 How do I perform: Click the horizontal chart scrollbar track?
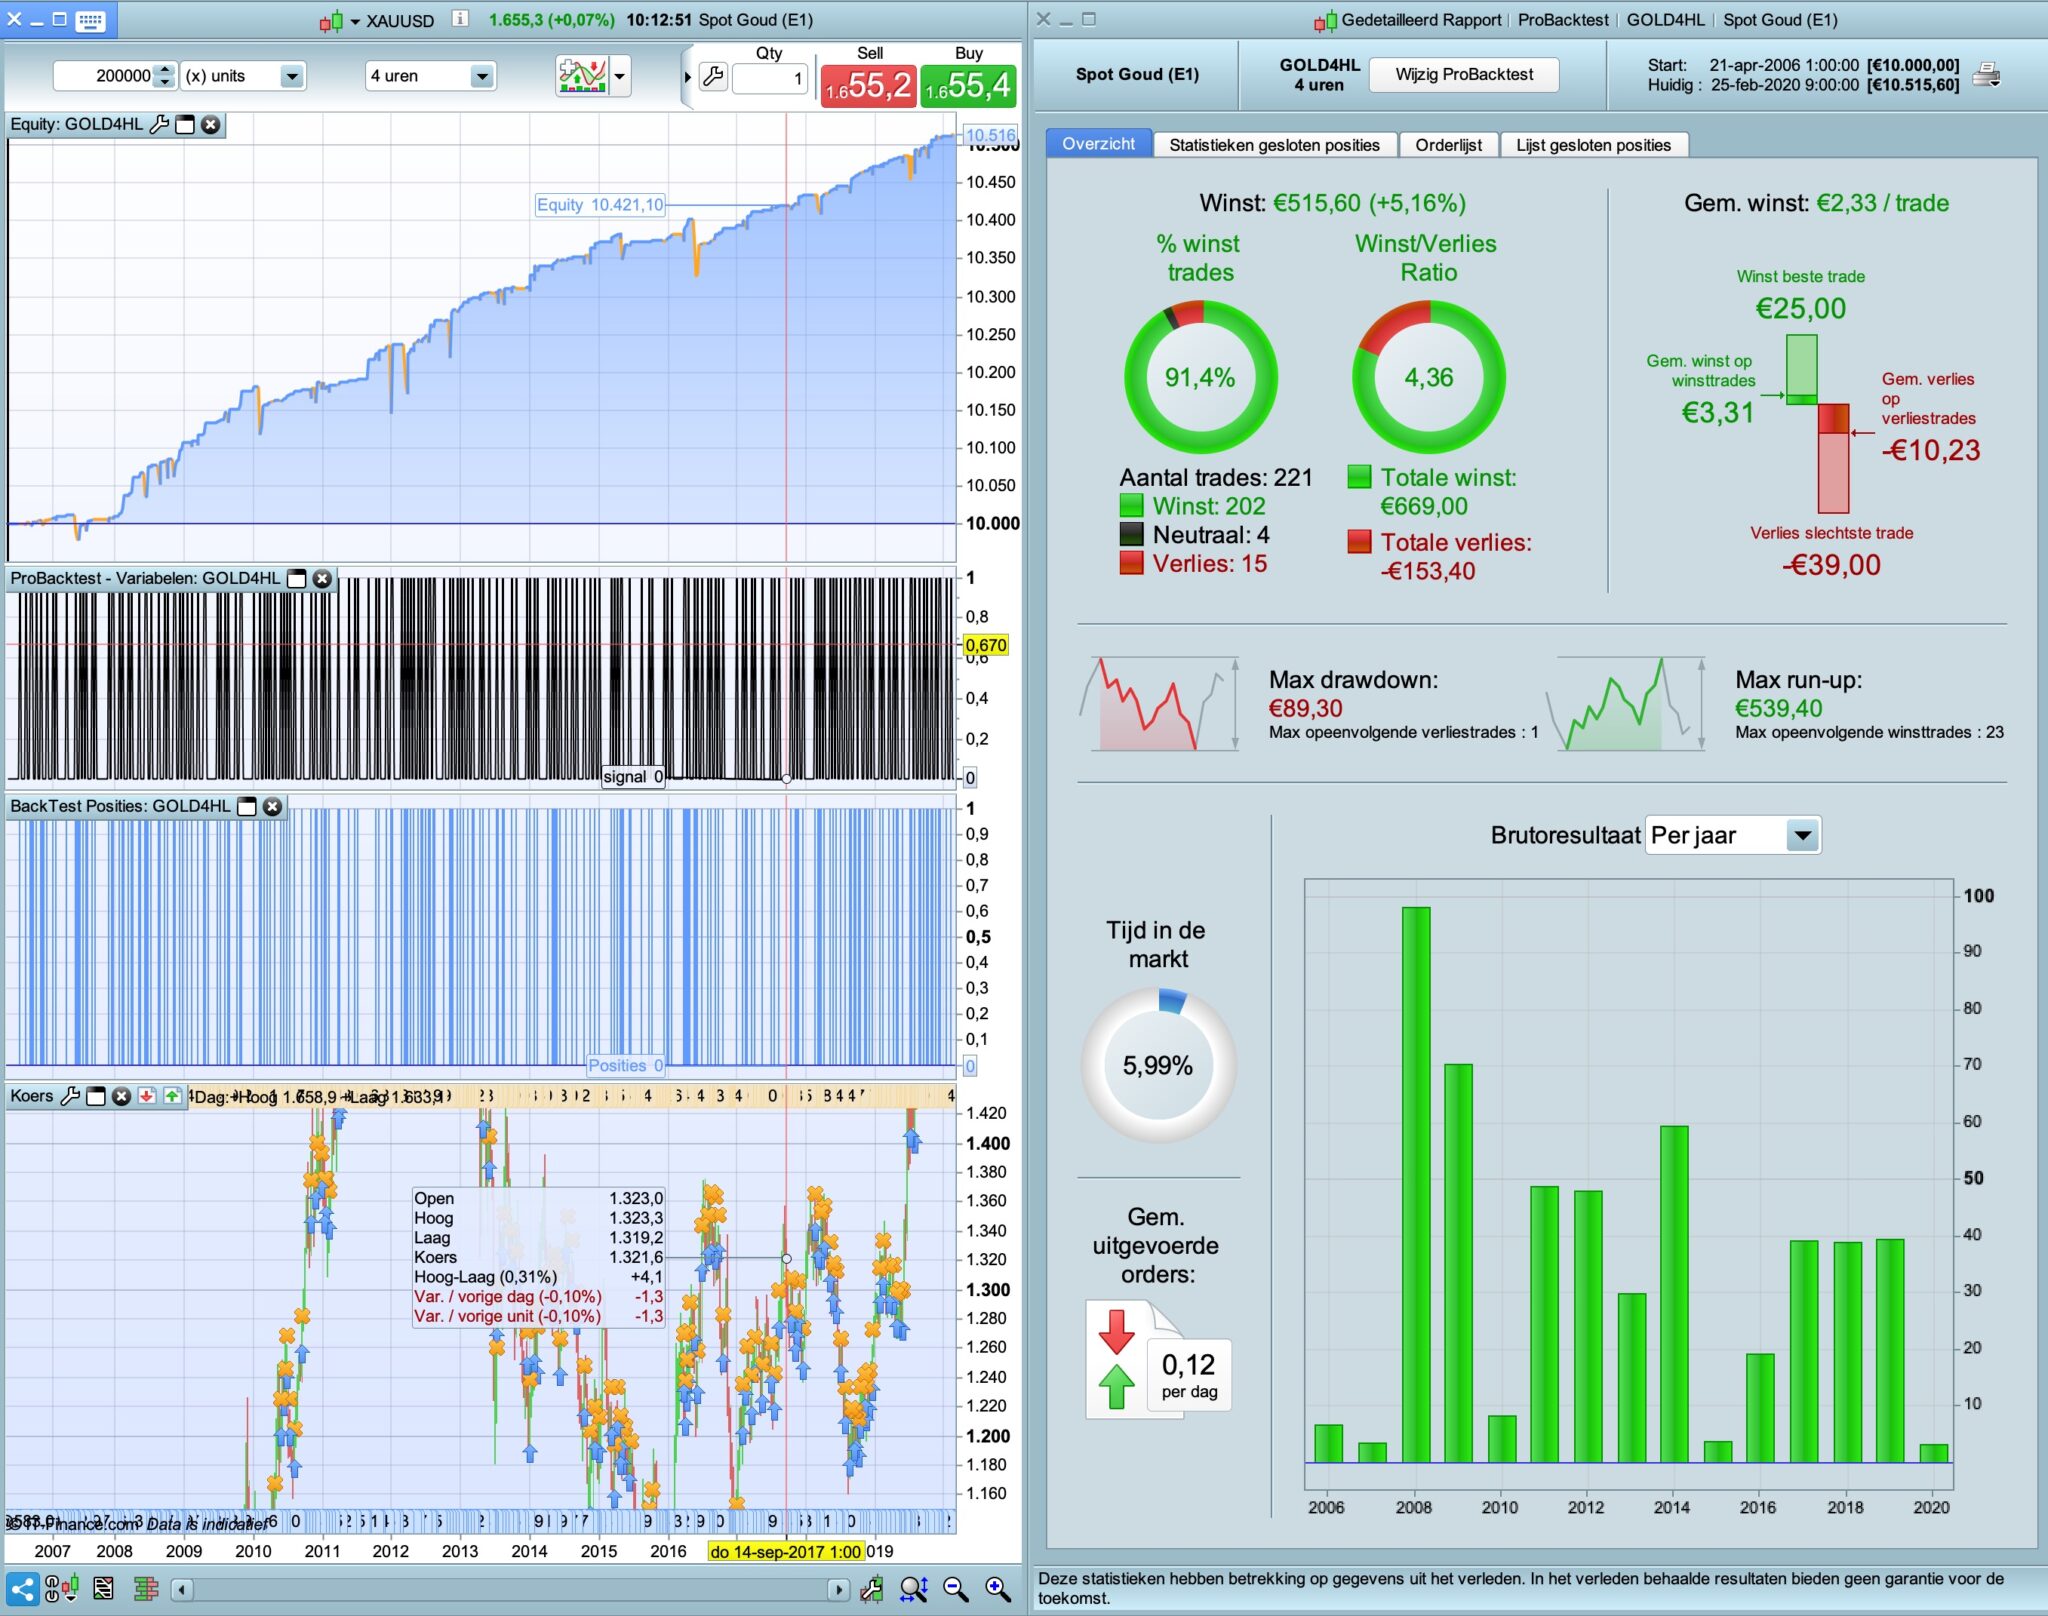click(x=510, y=1589)
